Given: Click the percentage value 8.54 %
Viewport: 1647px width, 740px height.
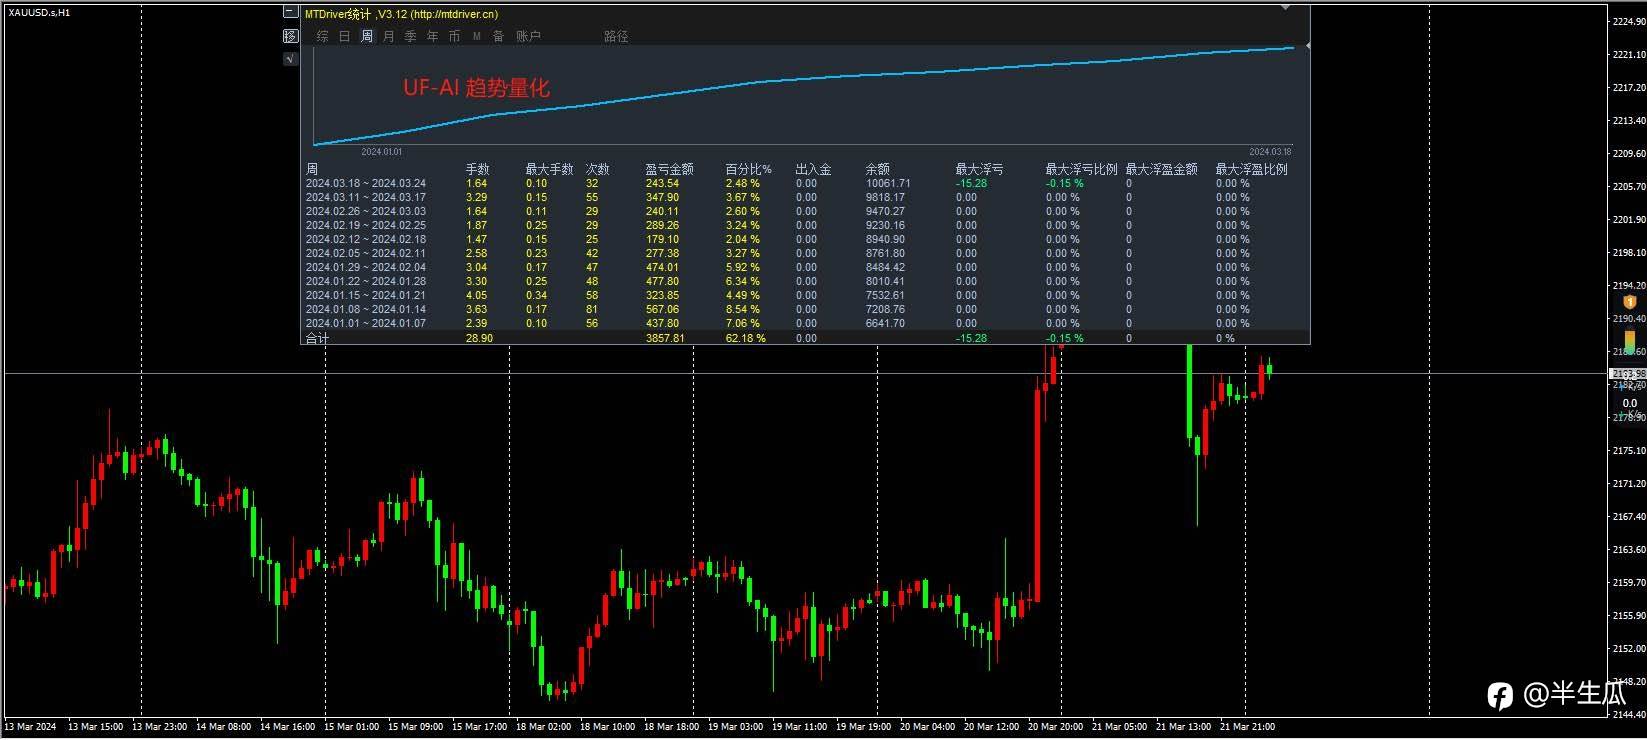Looking at the screenshot, I should click(742, 309).
